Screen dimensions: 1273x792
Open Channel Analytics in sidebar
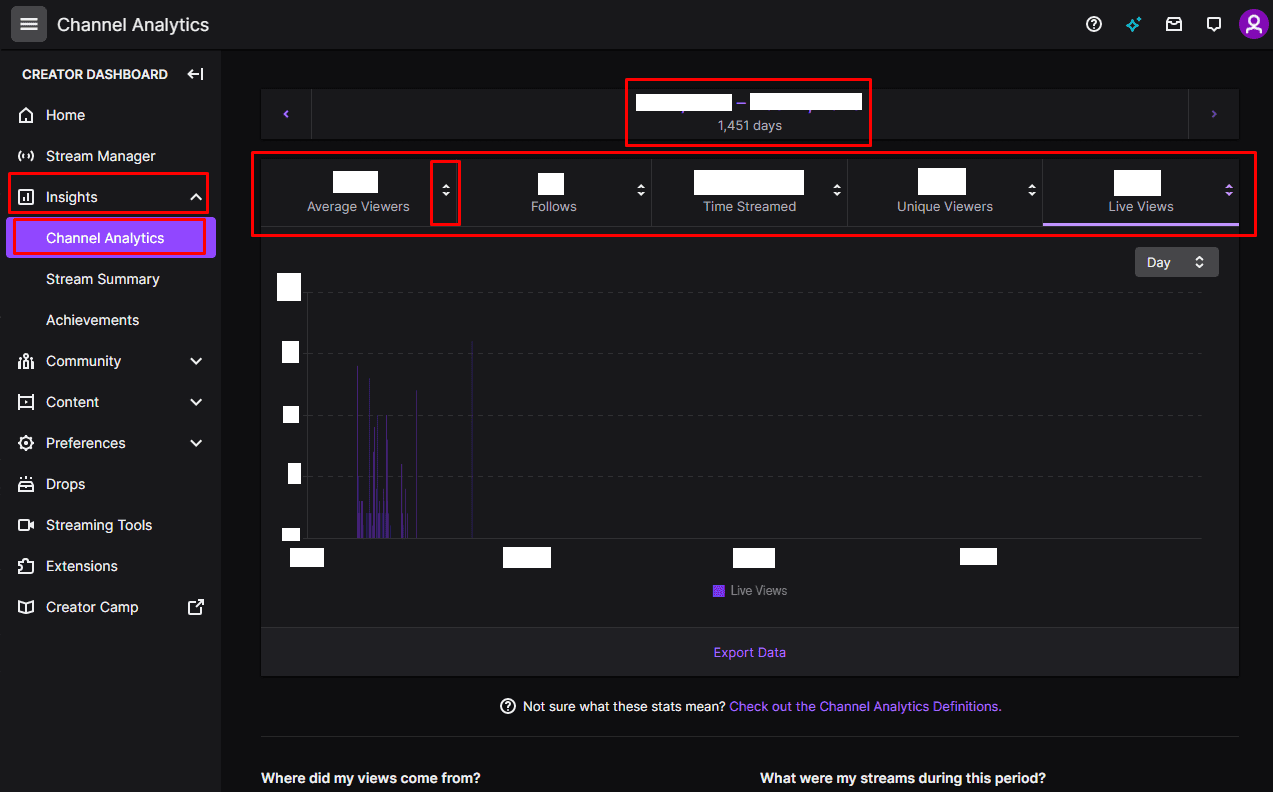pos(111,238)
